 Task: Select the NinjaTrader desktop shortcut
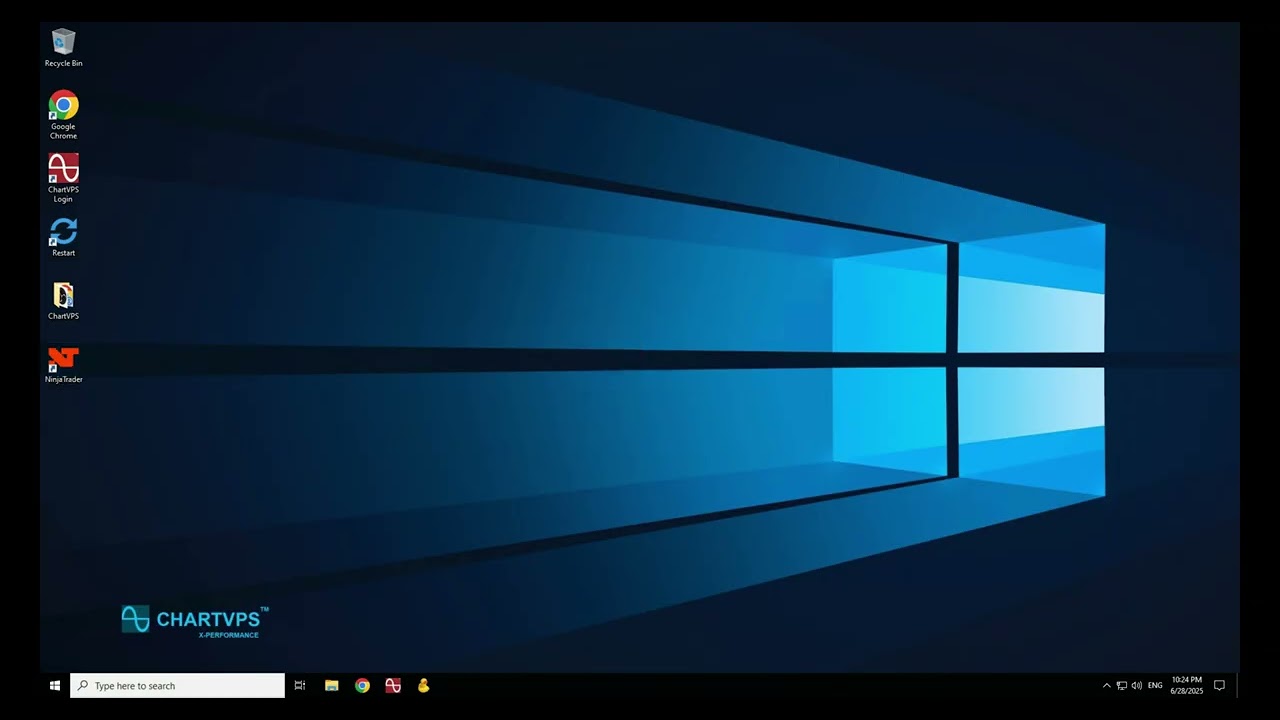63,365
